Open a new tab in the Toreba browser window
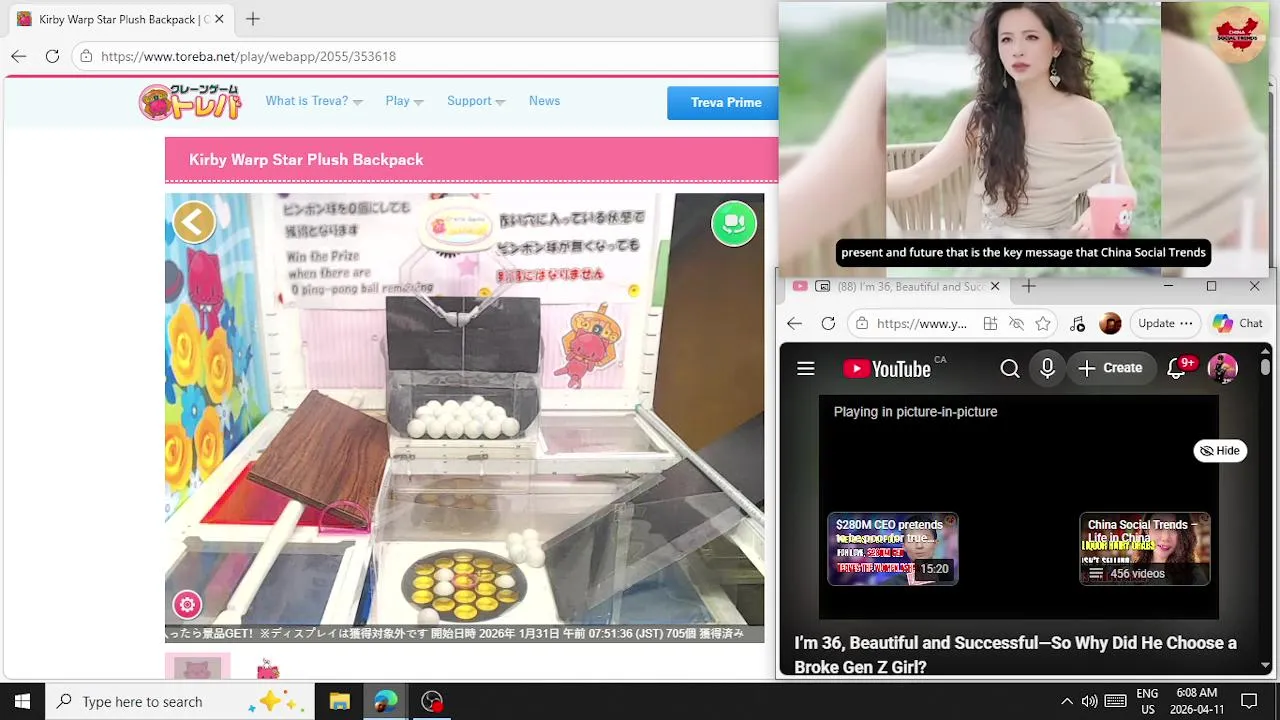 (253, 19)
